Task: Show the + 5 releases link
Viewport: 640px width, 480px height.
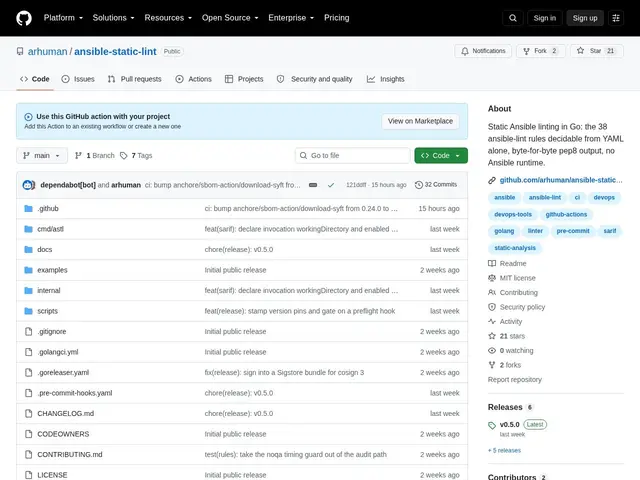Action: coord(504,451)
